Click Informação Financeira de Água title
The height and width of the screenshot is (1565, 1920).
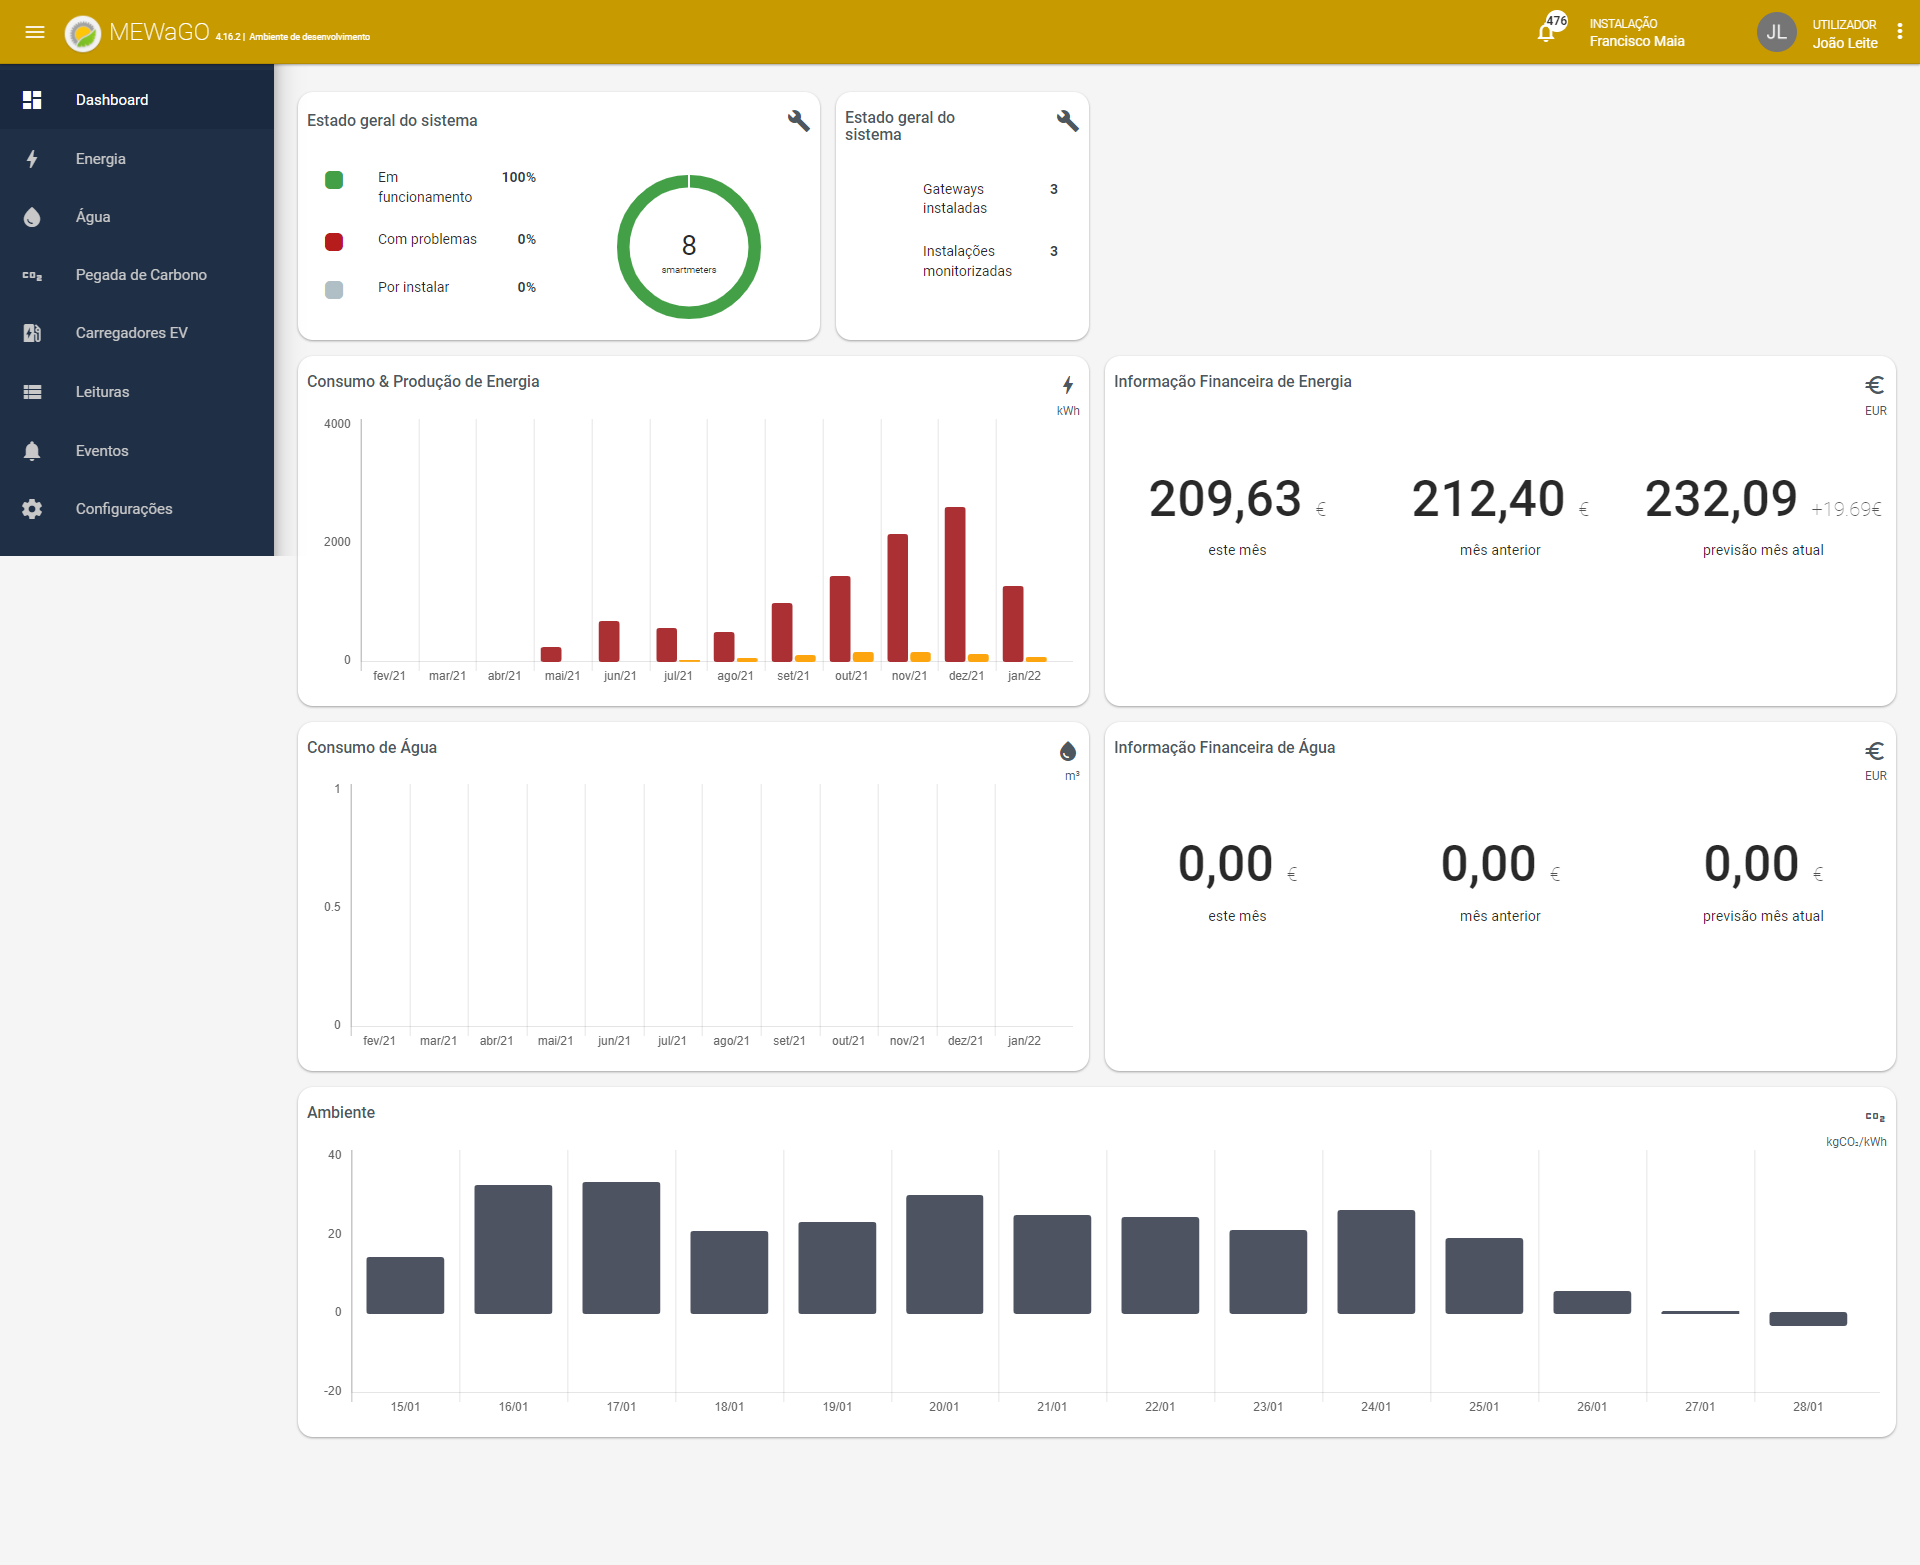click(1224, 748)
